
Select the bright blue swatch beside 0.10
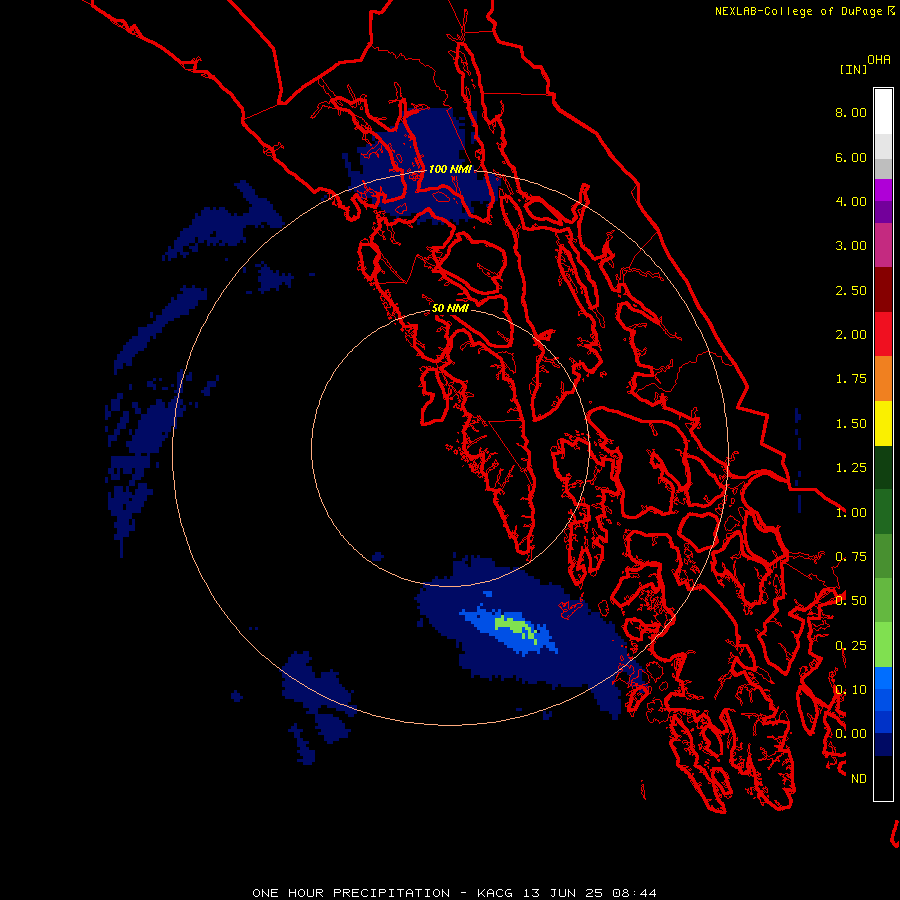883,678
